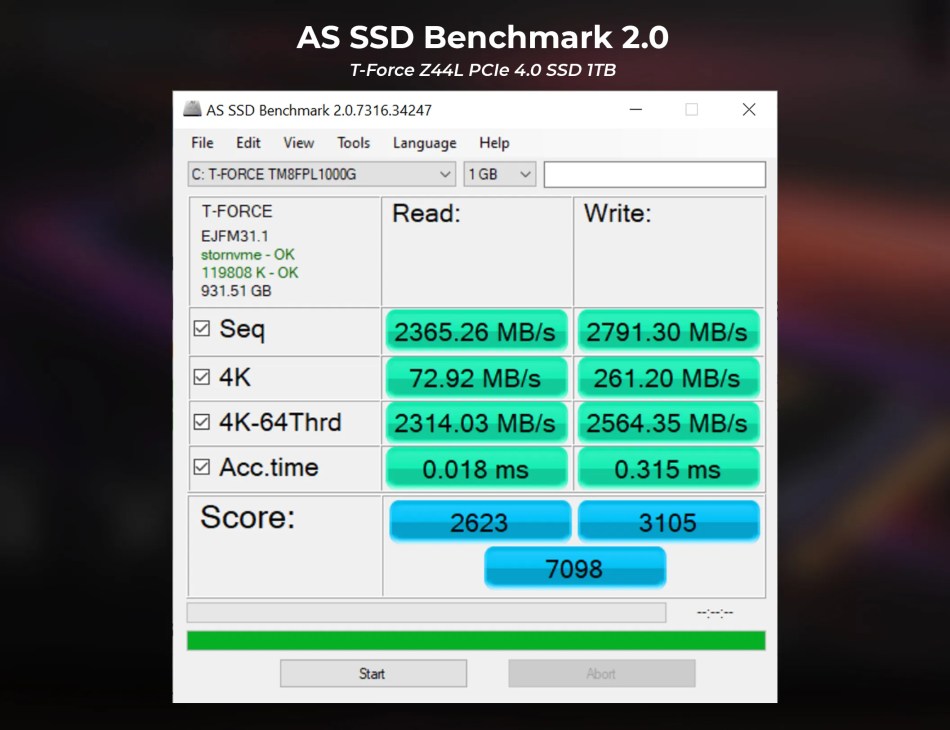Click the write score 3105

point(669,522)
